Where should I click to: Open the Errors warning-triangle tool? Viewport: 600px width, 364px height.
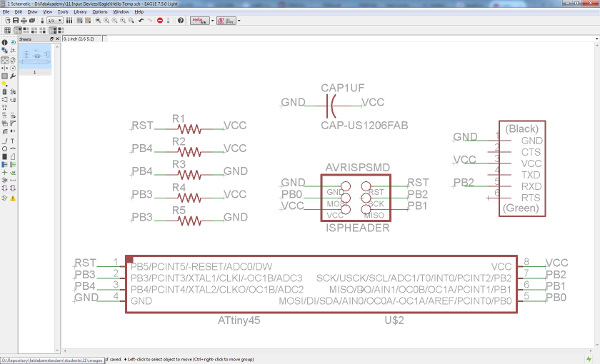pos(13,198)
